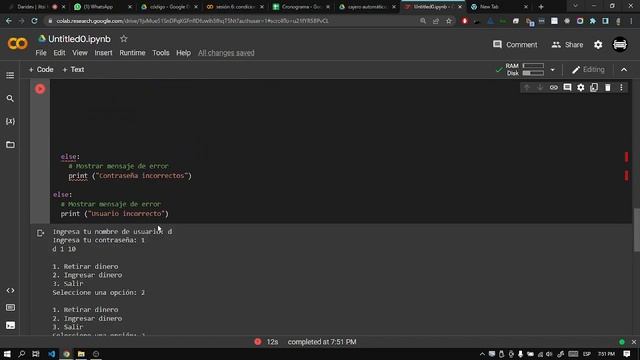The height and width of the screenshot is (360, 640).
Task: Open more cell actions menu
Action: tap(621, 88)
